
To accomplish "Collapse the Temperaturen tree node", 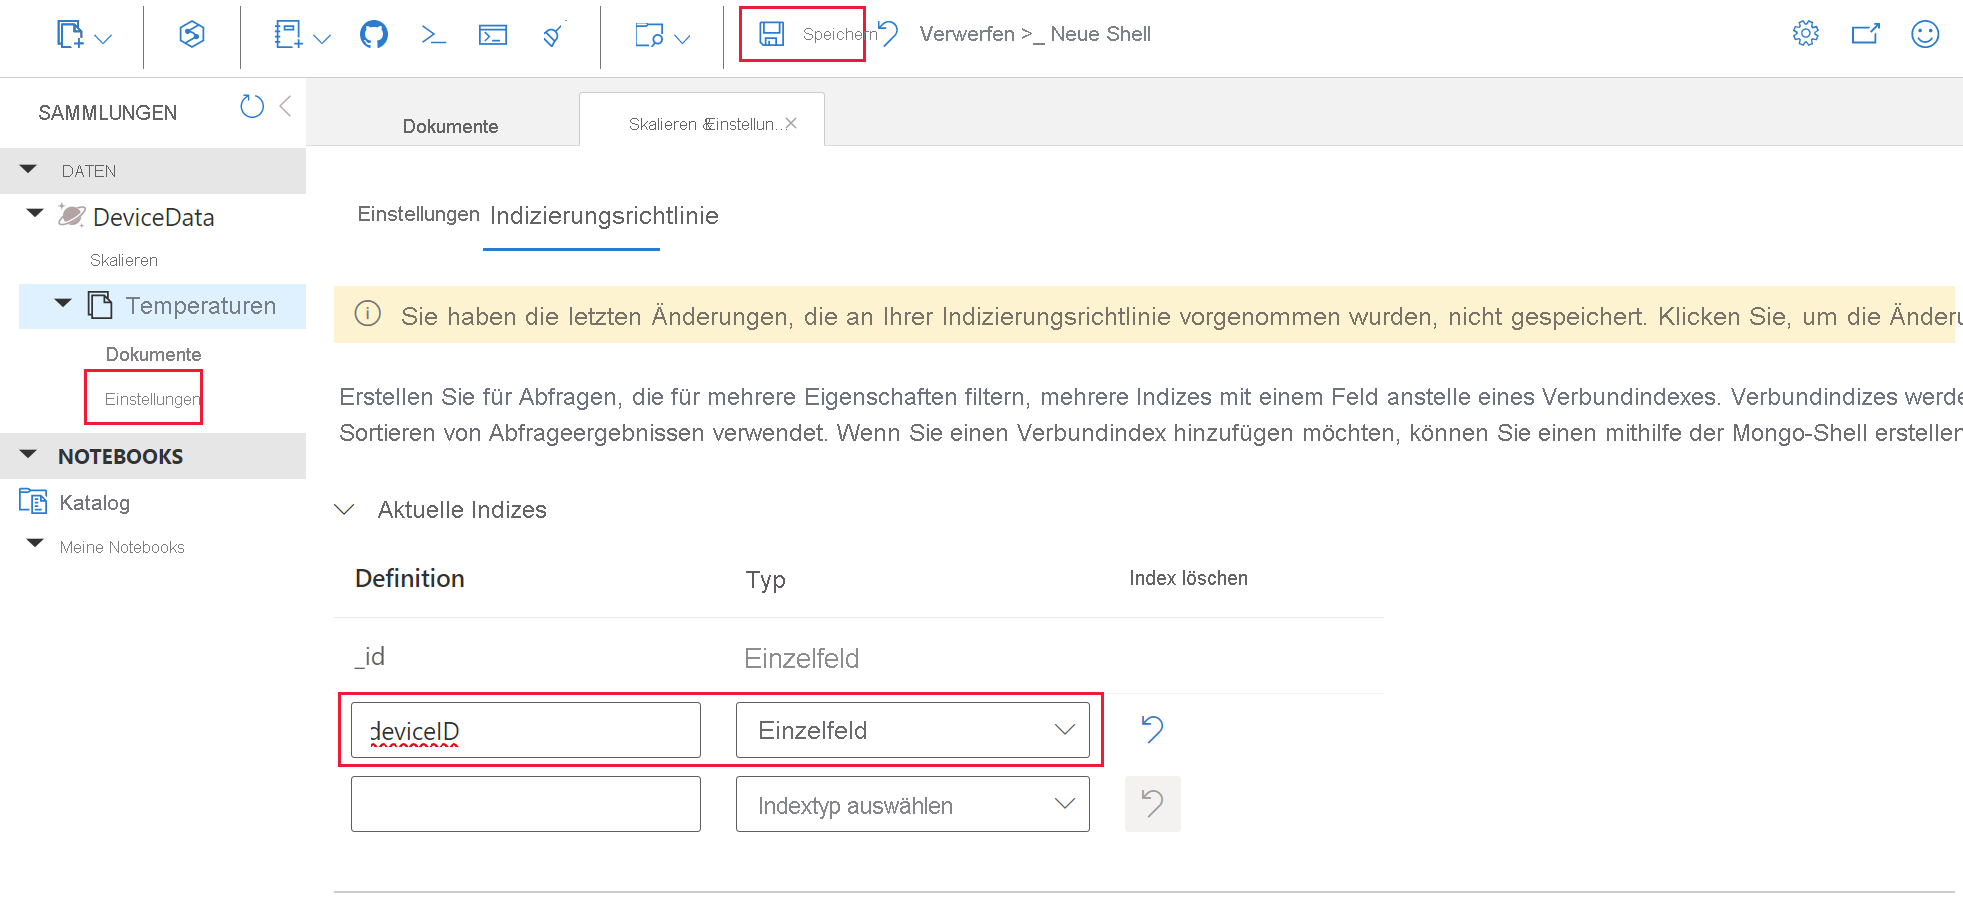I will [x=62, y=303].
